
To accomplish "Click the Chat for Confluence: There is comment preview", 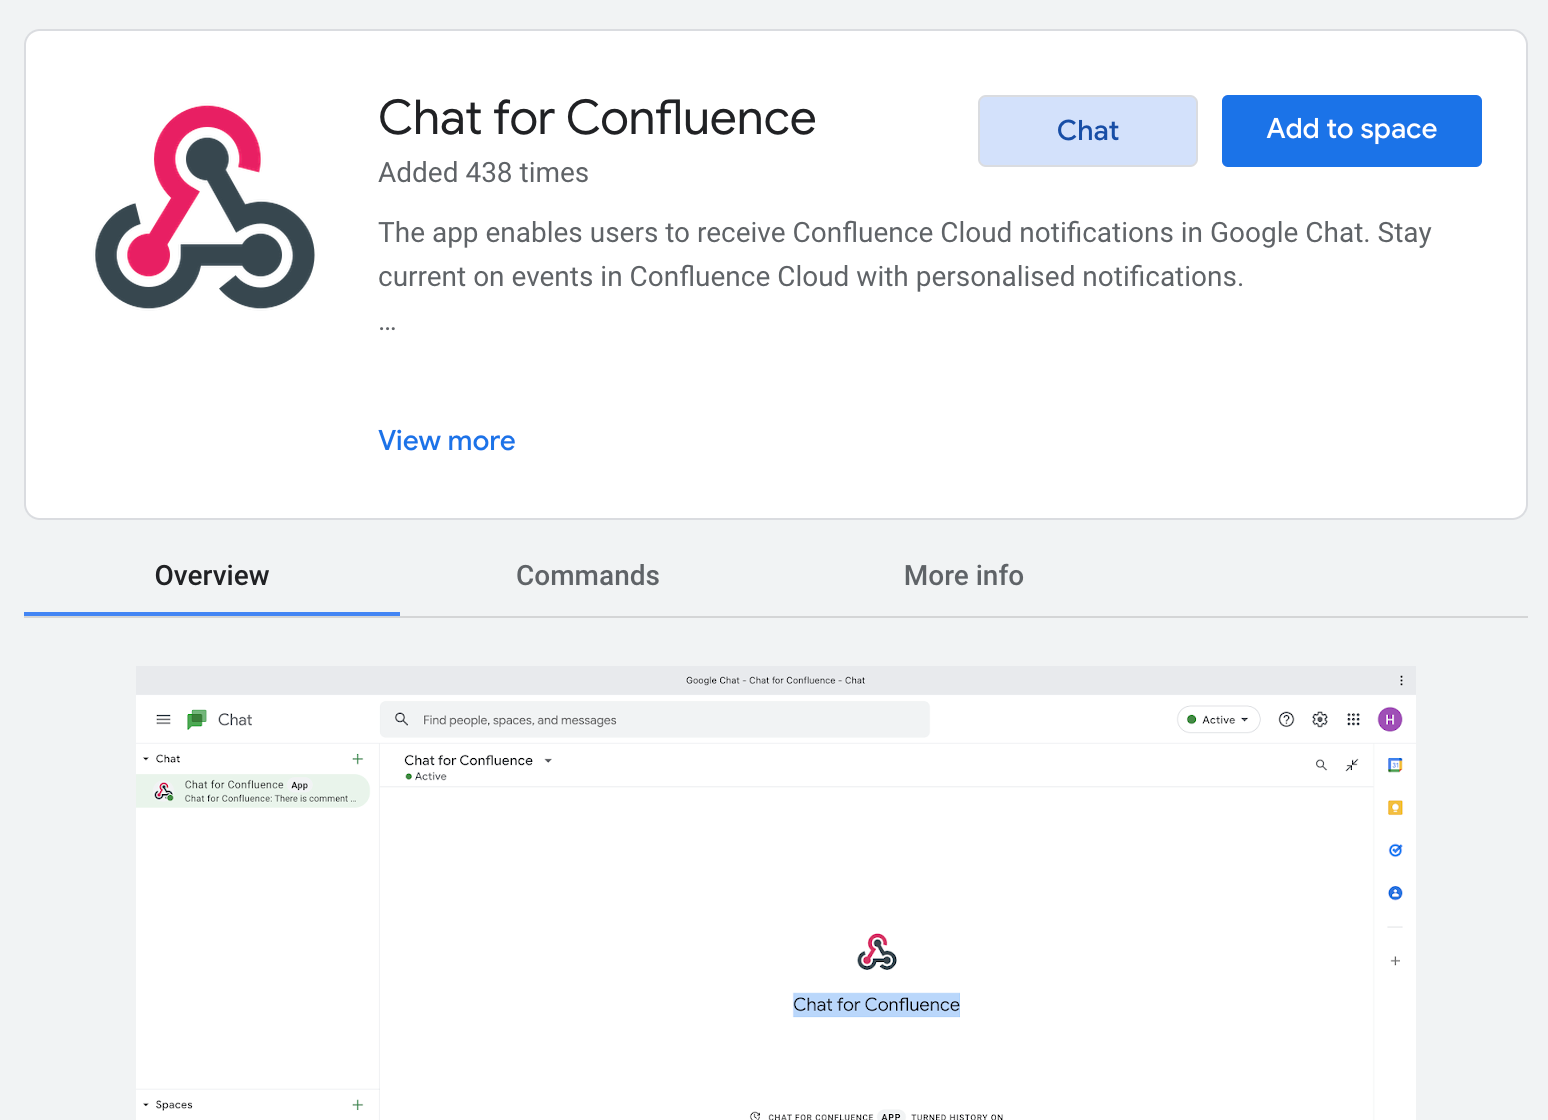I will (270, 799).
